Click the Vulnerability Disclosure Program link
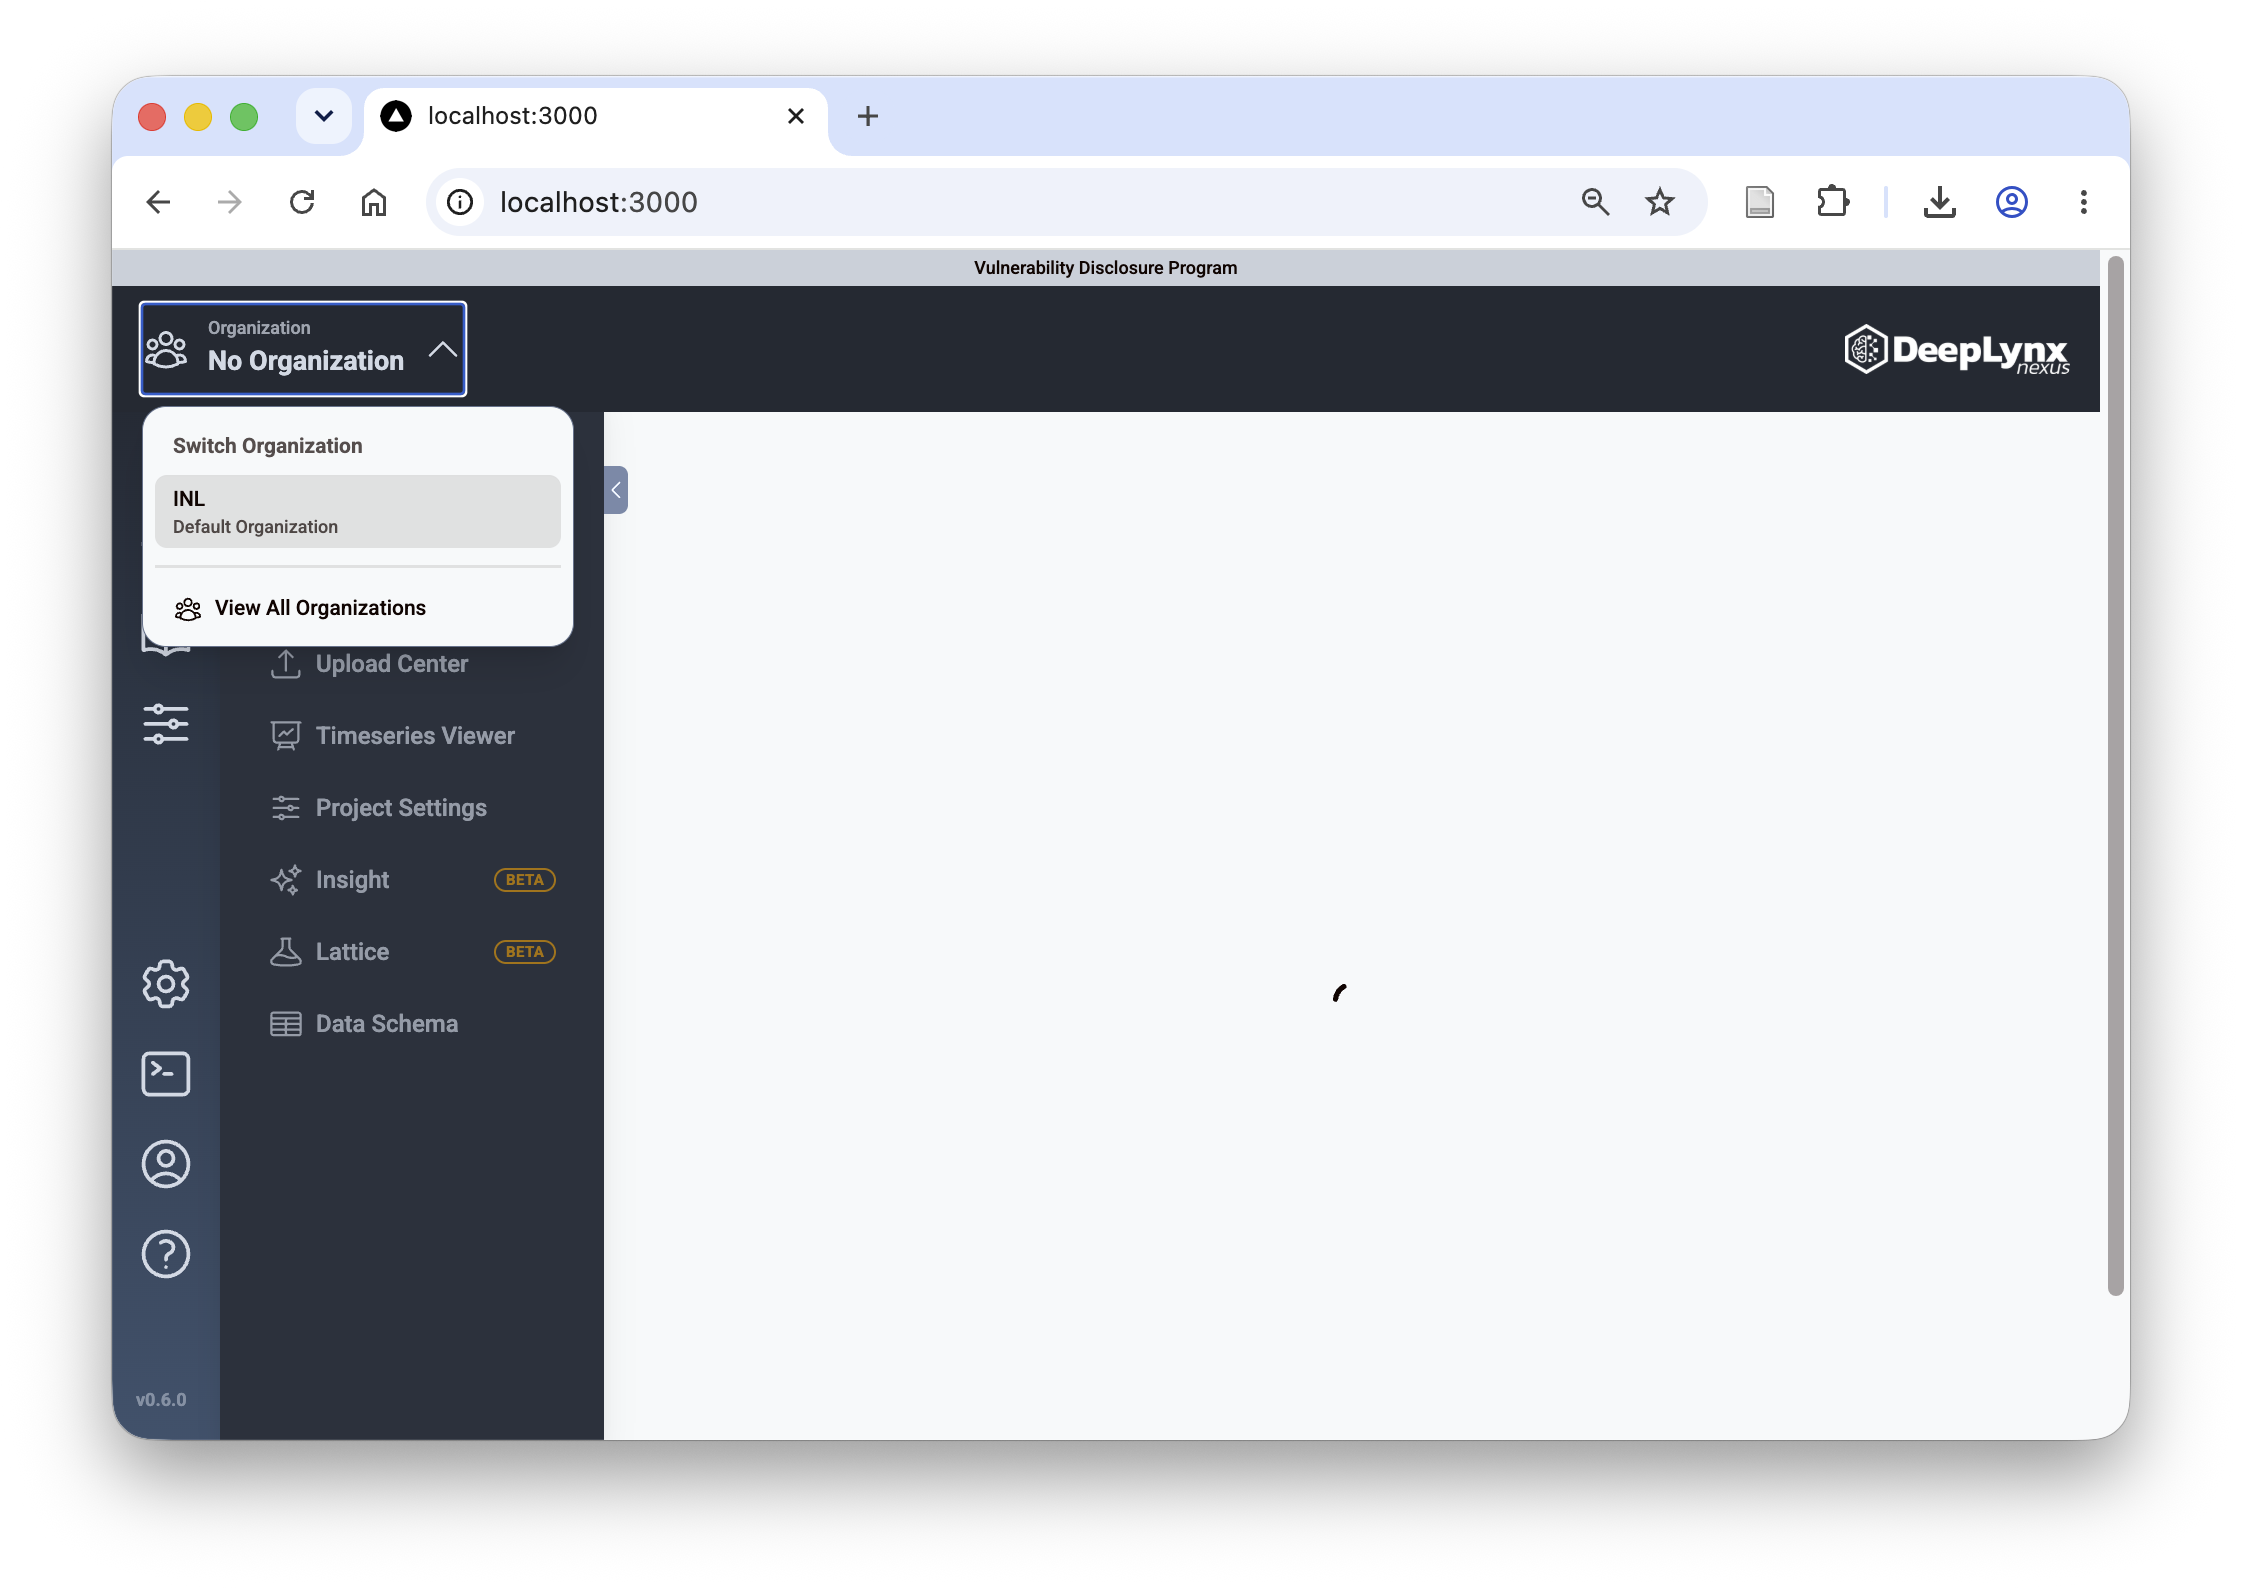The width and height of the screenshot is (2242, 1588). pos(1105,268)
